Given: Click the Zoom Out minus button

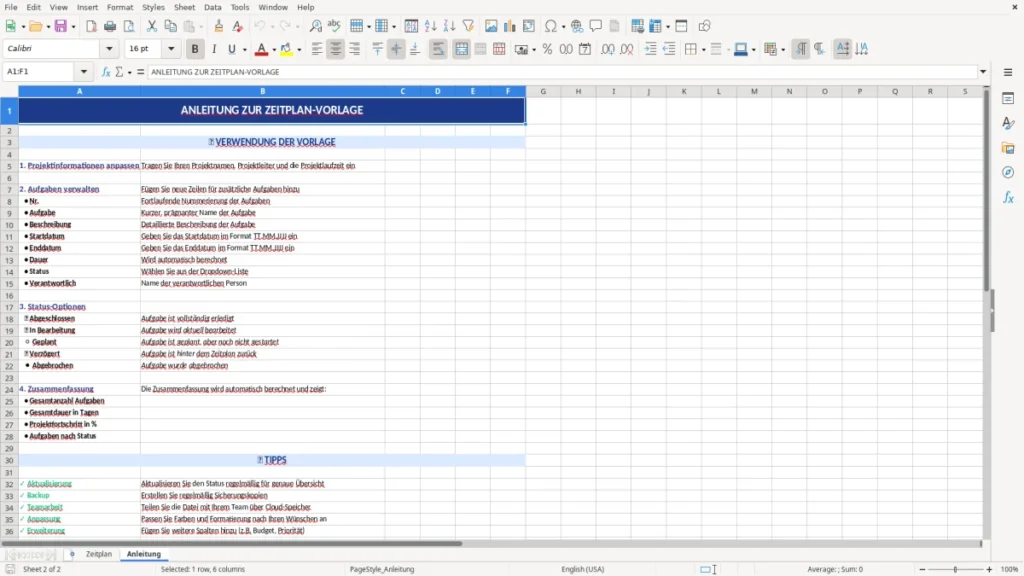Looking at the screenshot, I should coord(922,569).
